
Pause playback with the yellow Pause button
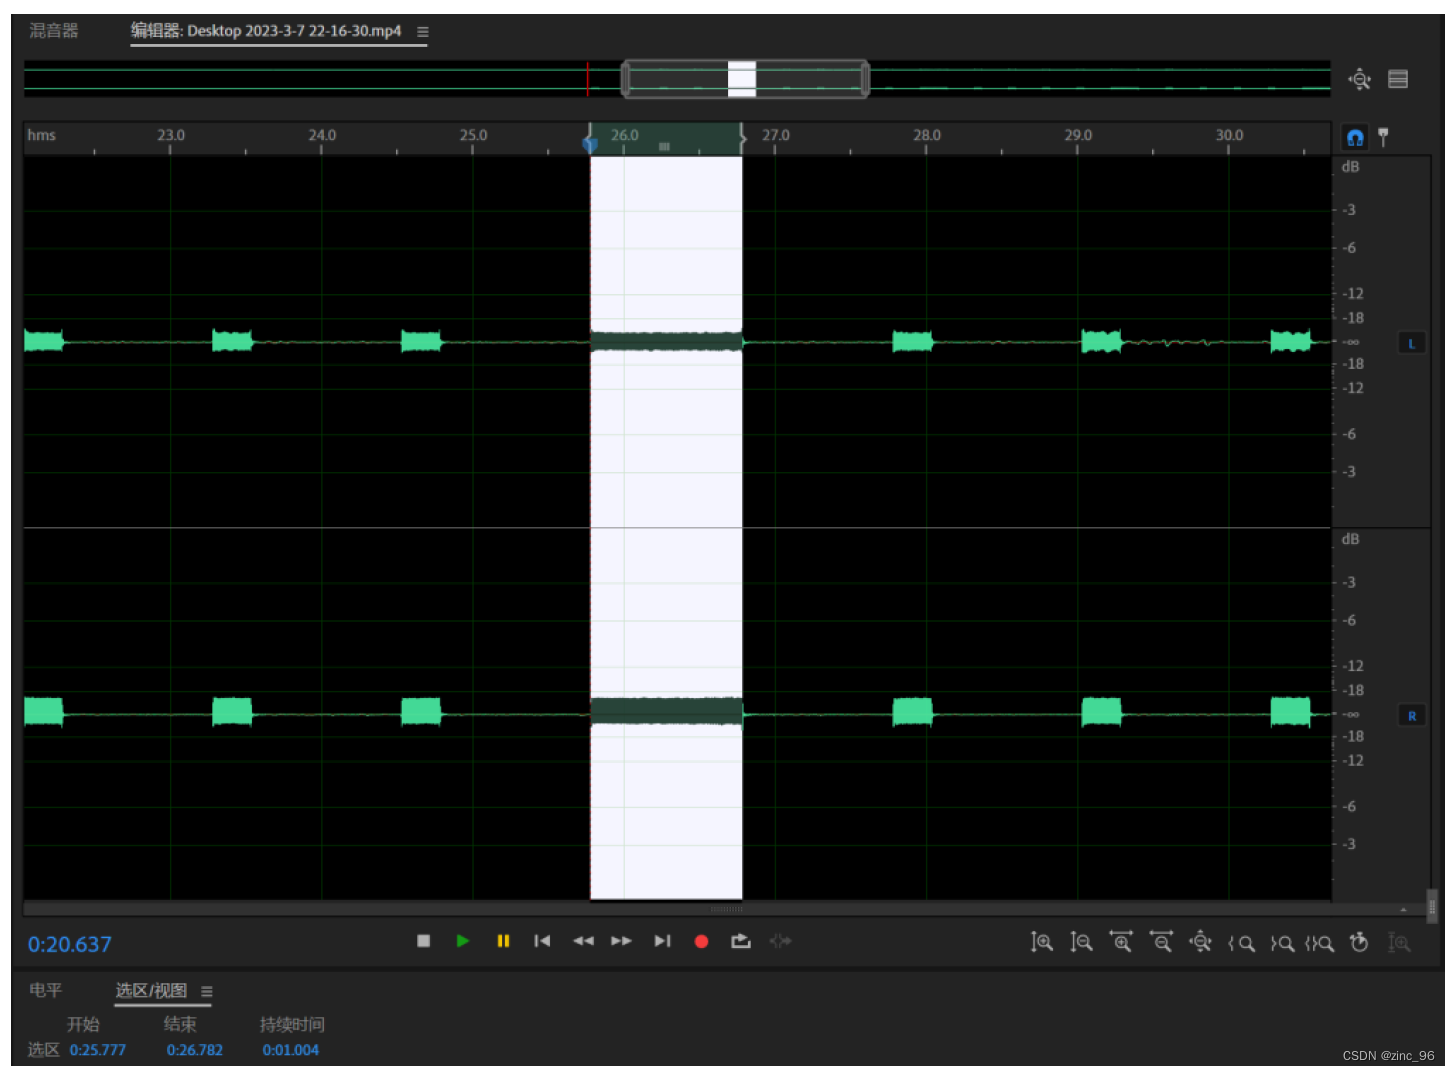click(x=503, y=941)
